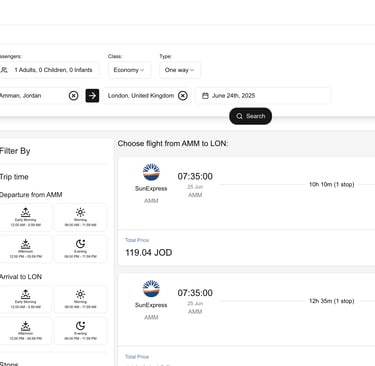Toggle Morning departure from AMM filter
The image size is (375, 366).
[x=80, y=217]
